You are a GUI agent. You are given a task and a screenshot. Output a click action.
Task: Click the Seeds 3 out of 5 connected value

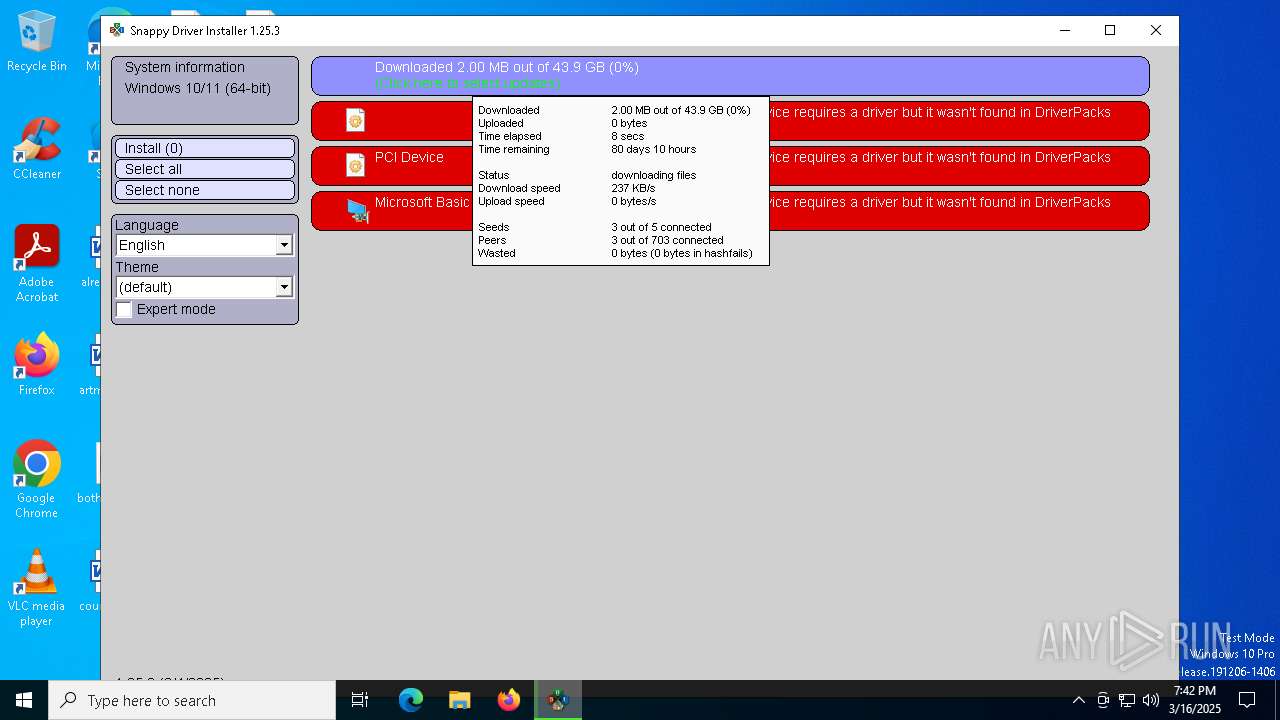661,227
